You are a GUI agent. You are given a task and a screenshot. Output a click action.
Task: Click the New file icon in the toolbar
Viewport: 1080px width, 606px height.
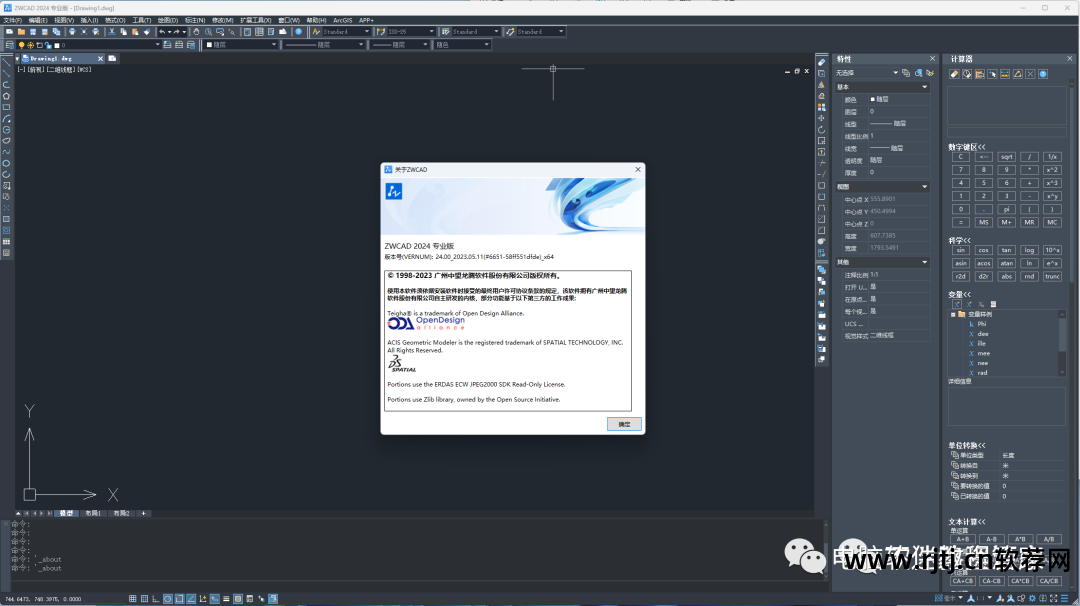click(x=9, y=32)
